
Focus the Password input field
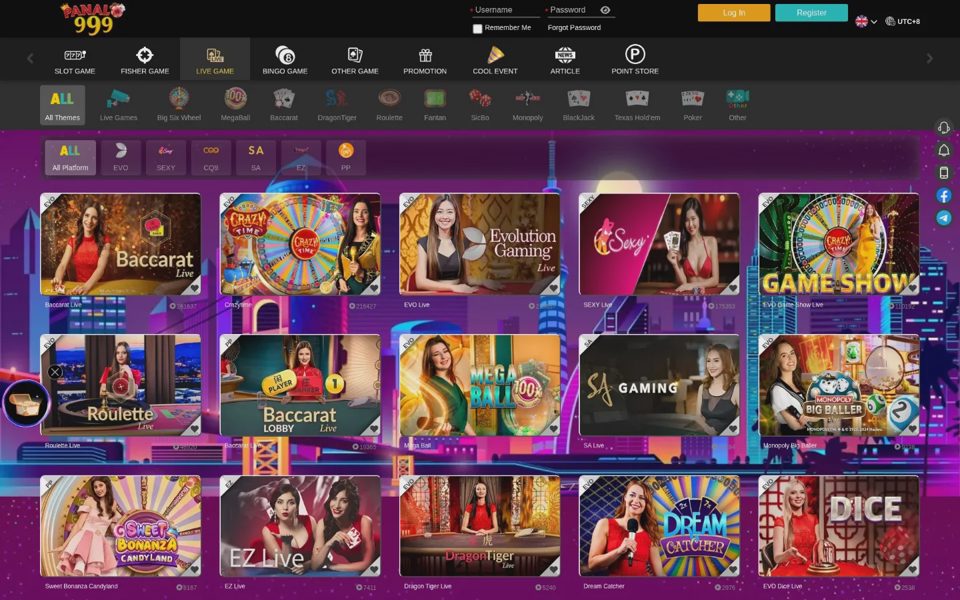572,10
